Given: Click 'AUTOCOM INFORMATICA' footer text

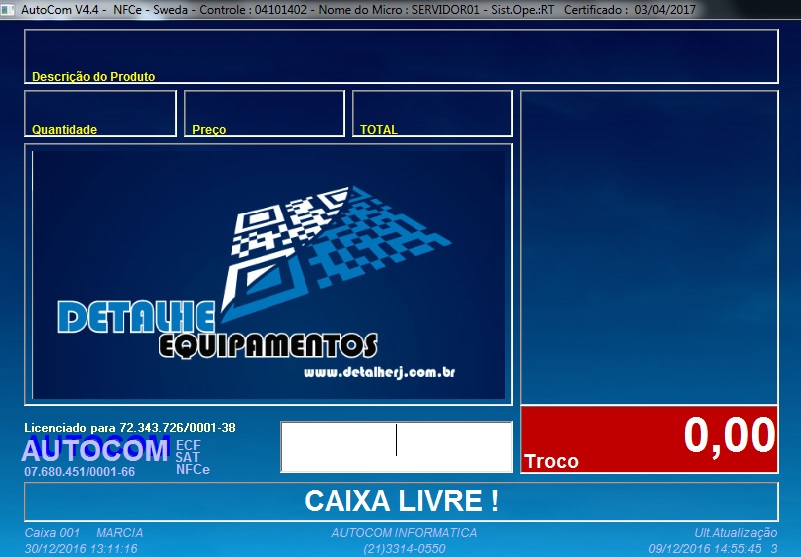Looking at the screenshot, I should pyautogui.click(x=404, y=533).
